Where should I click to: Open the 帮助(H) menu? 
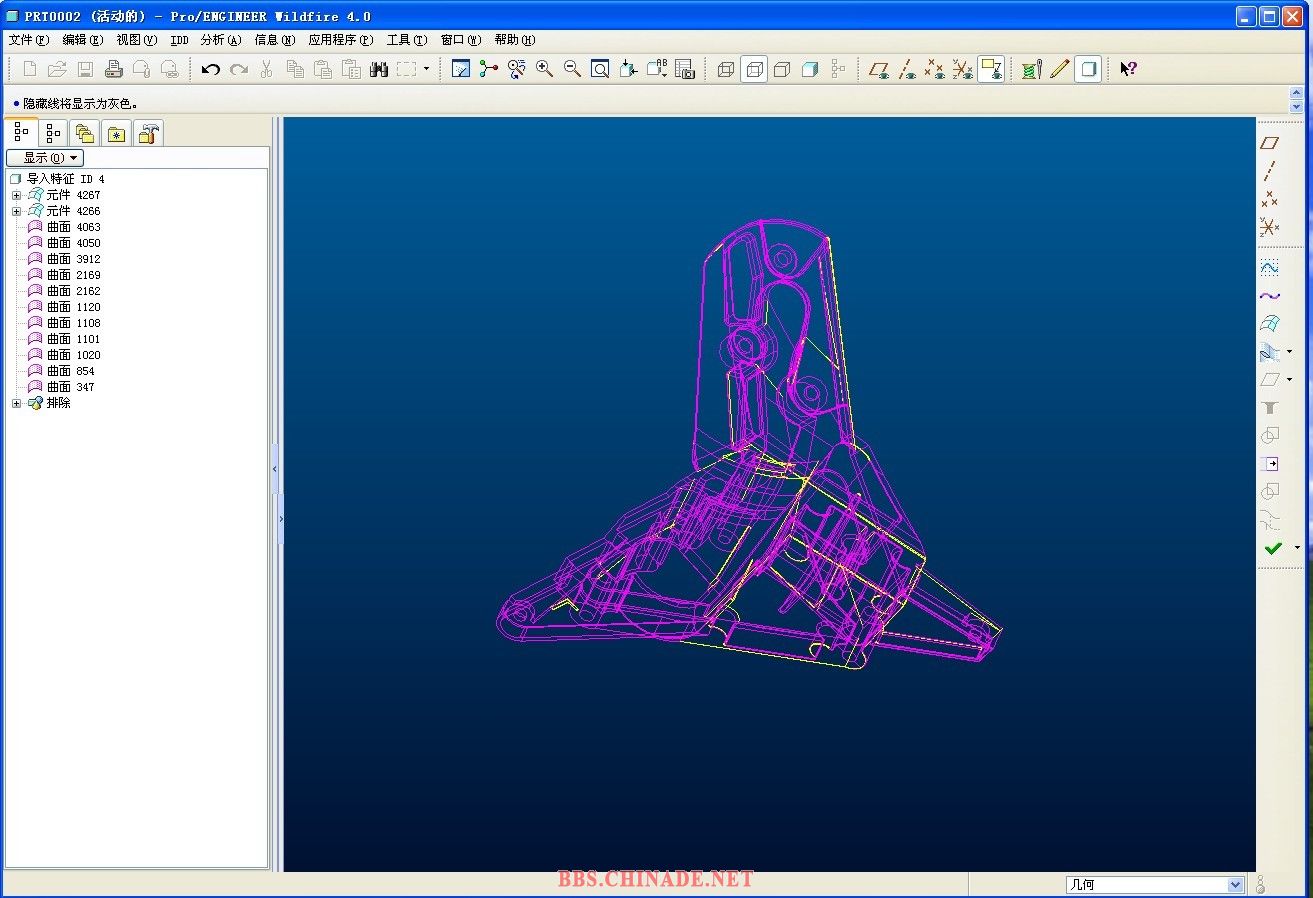(x=514, y=40)
